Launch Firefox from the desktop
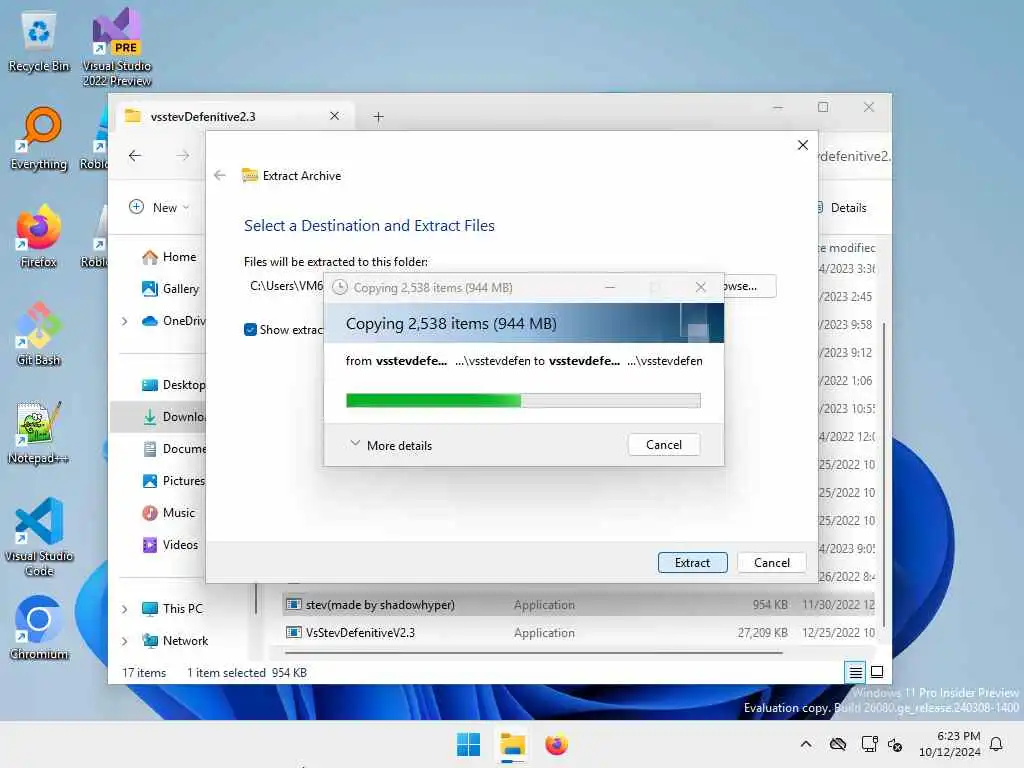The width and height of the screenshot is (1024, 768). (39, 236)
